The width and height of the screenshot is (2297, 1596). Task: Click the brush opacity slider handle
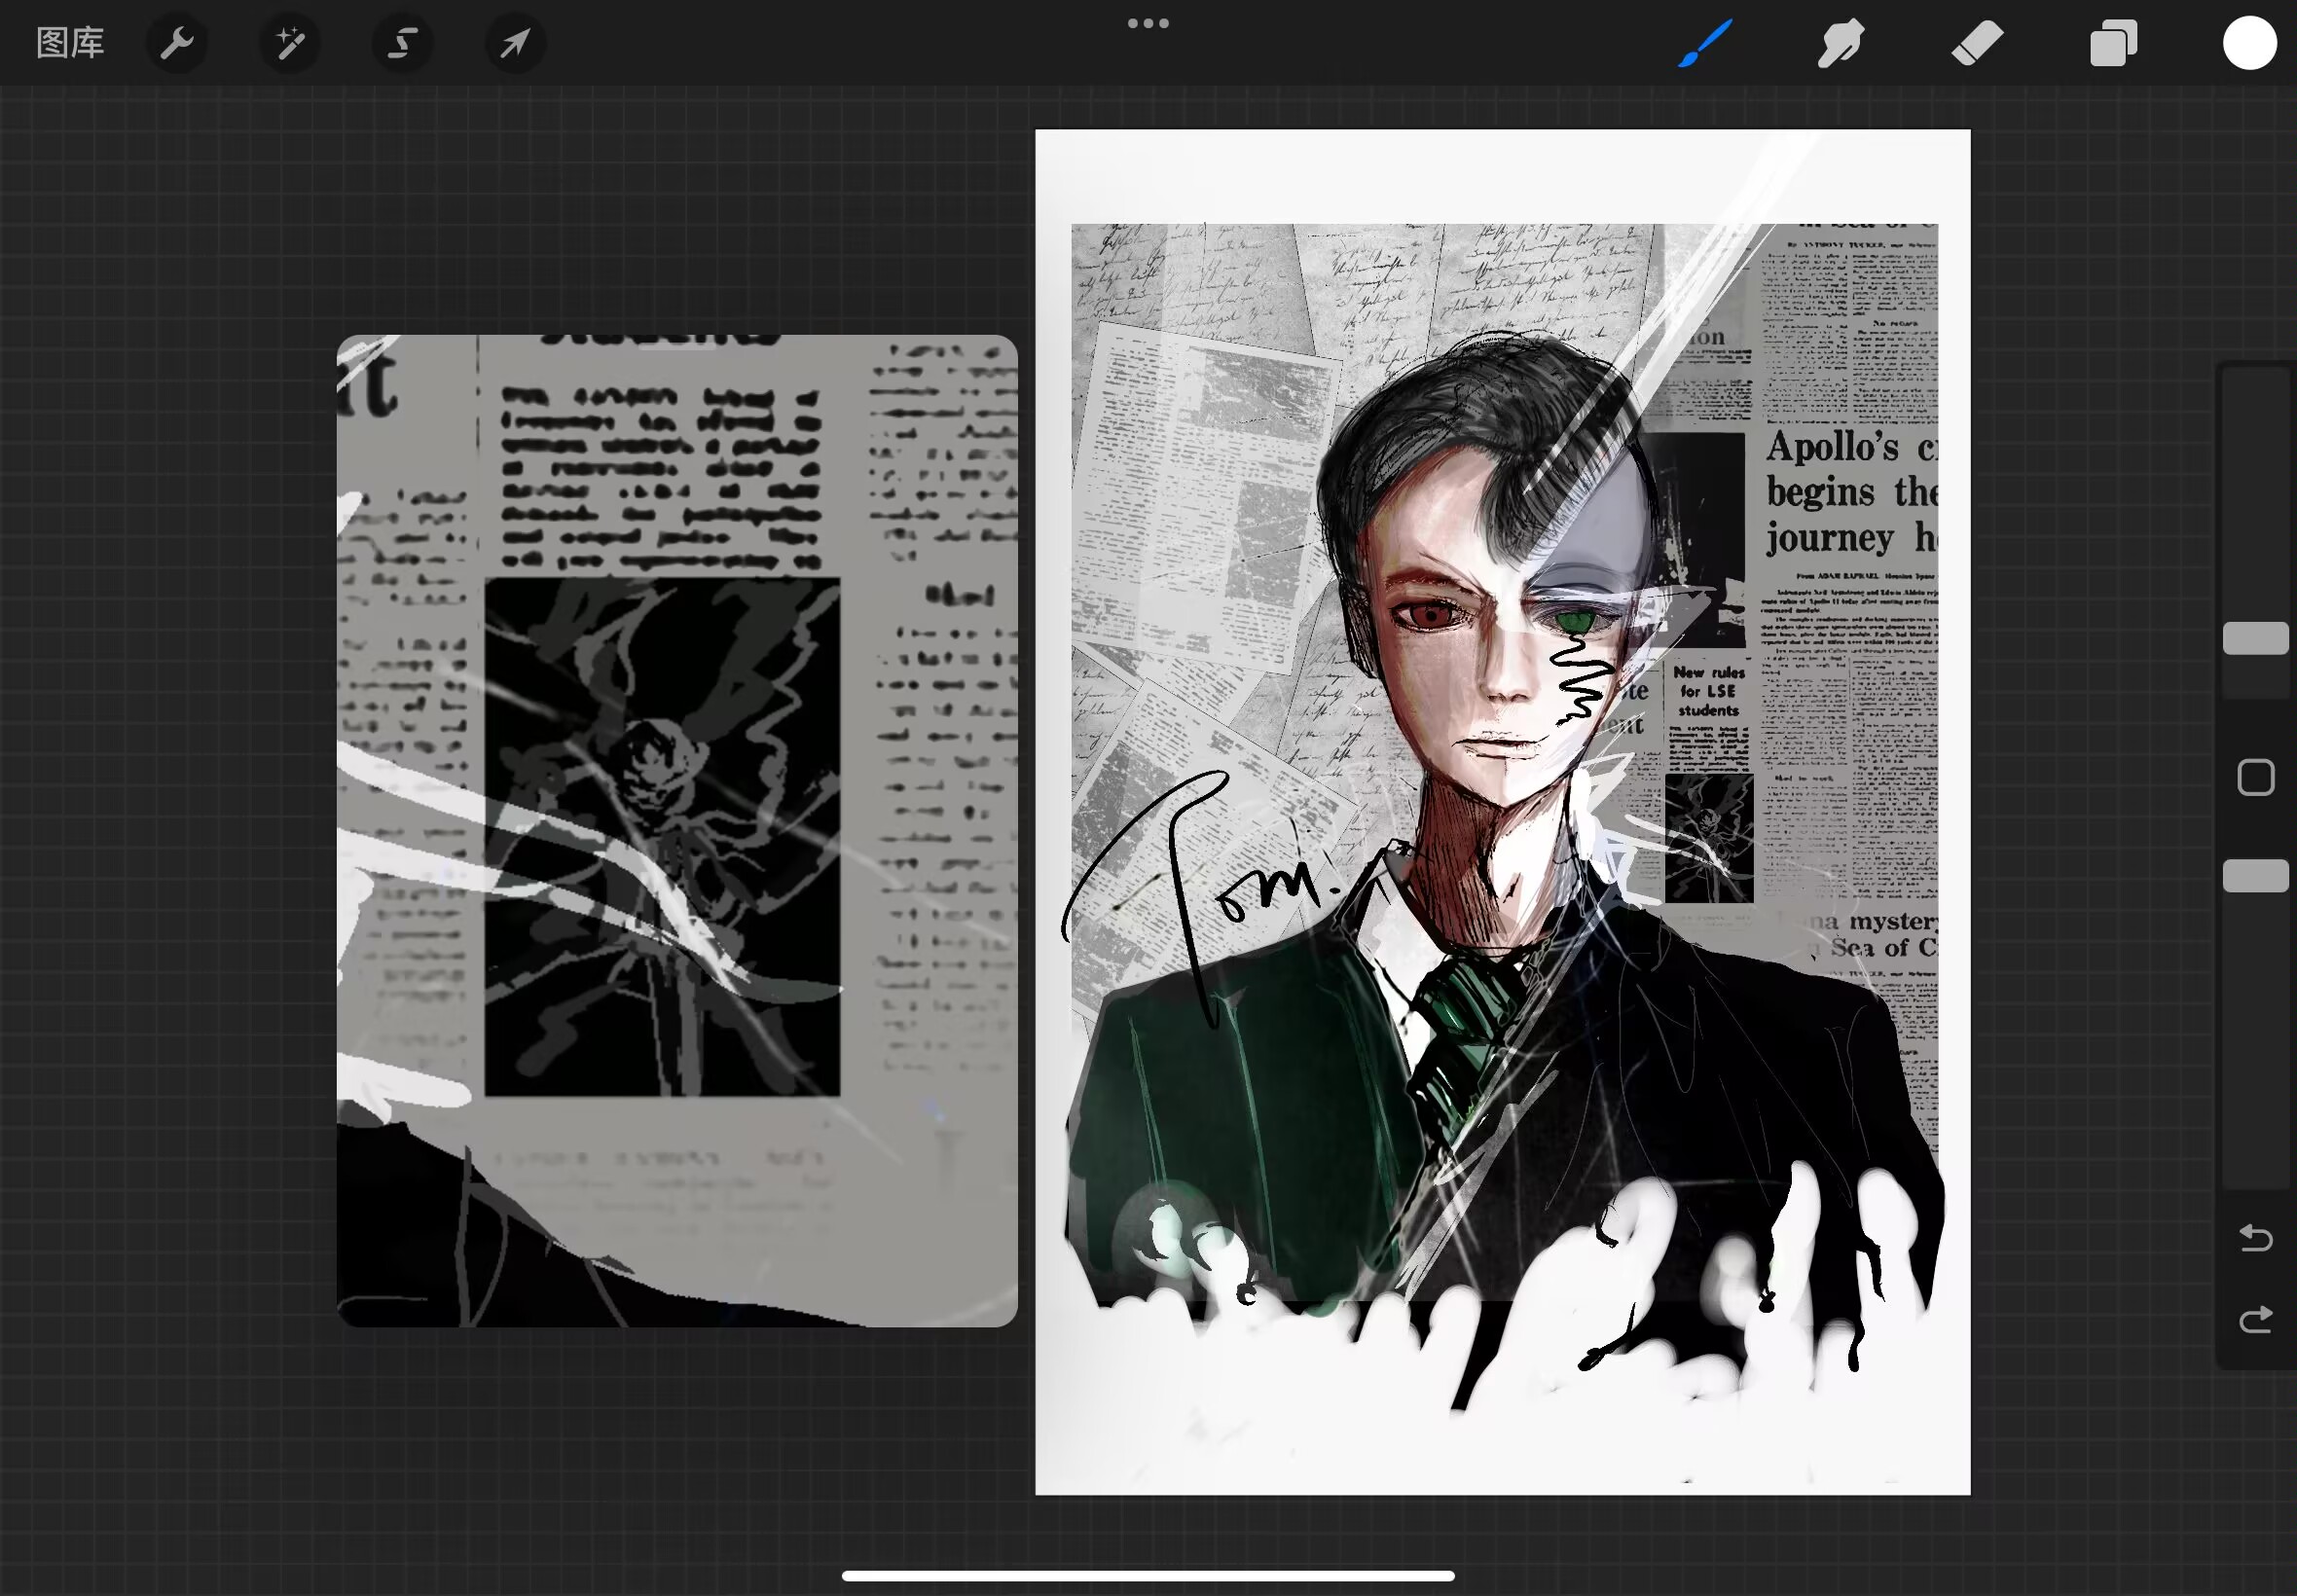point(2255,875)
